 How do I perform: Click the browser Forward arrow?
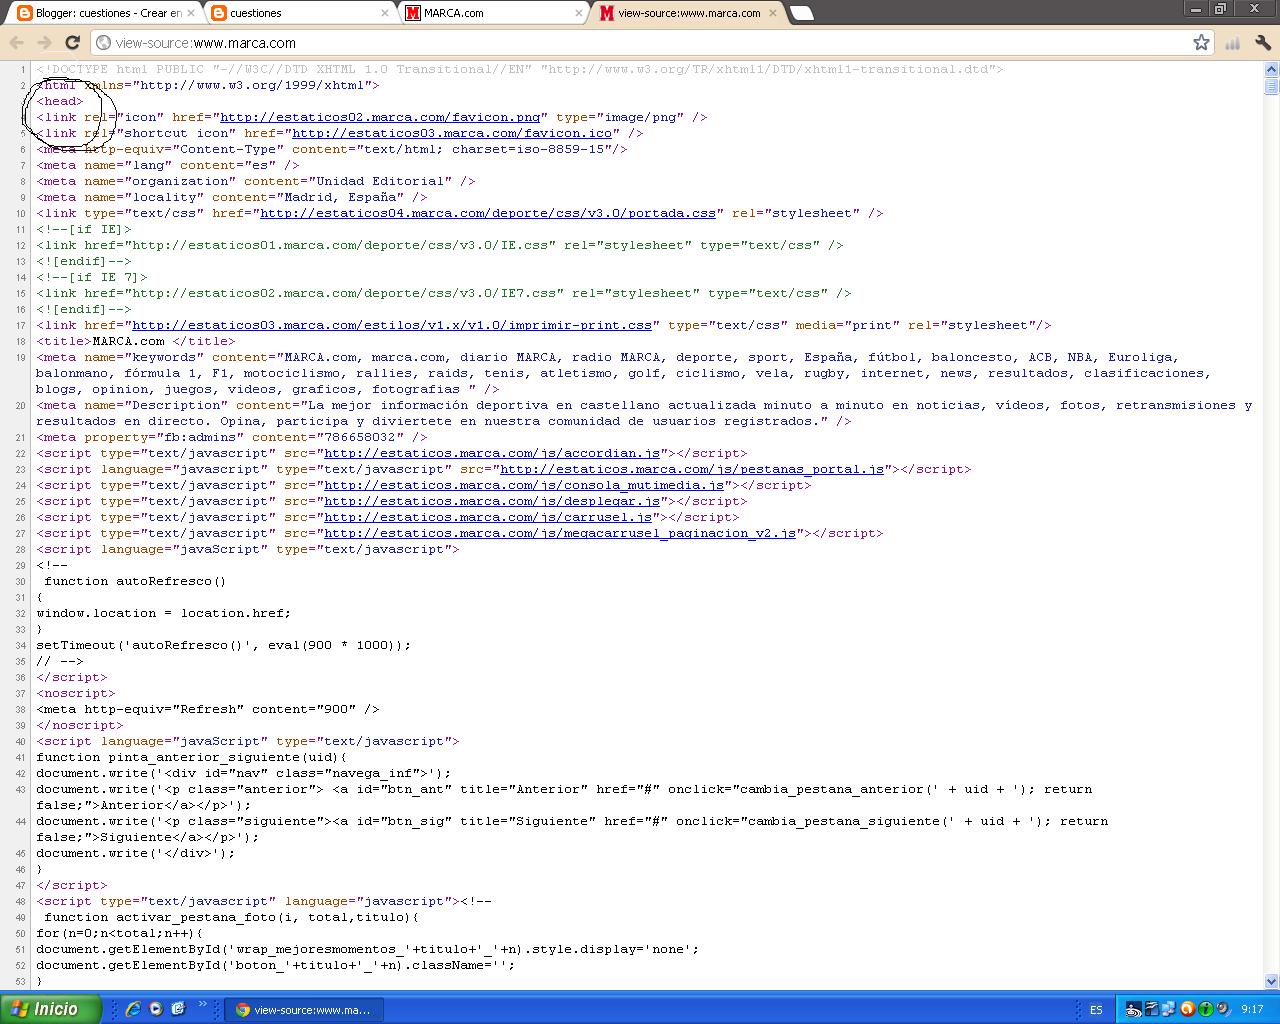44,43
